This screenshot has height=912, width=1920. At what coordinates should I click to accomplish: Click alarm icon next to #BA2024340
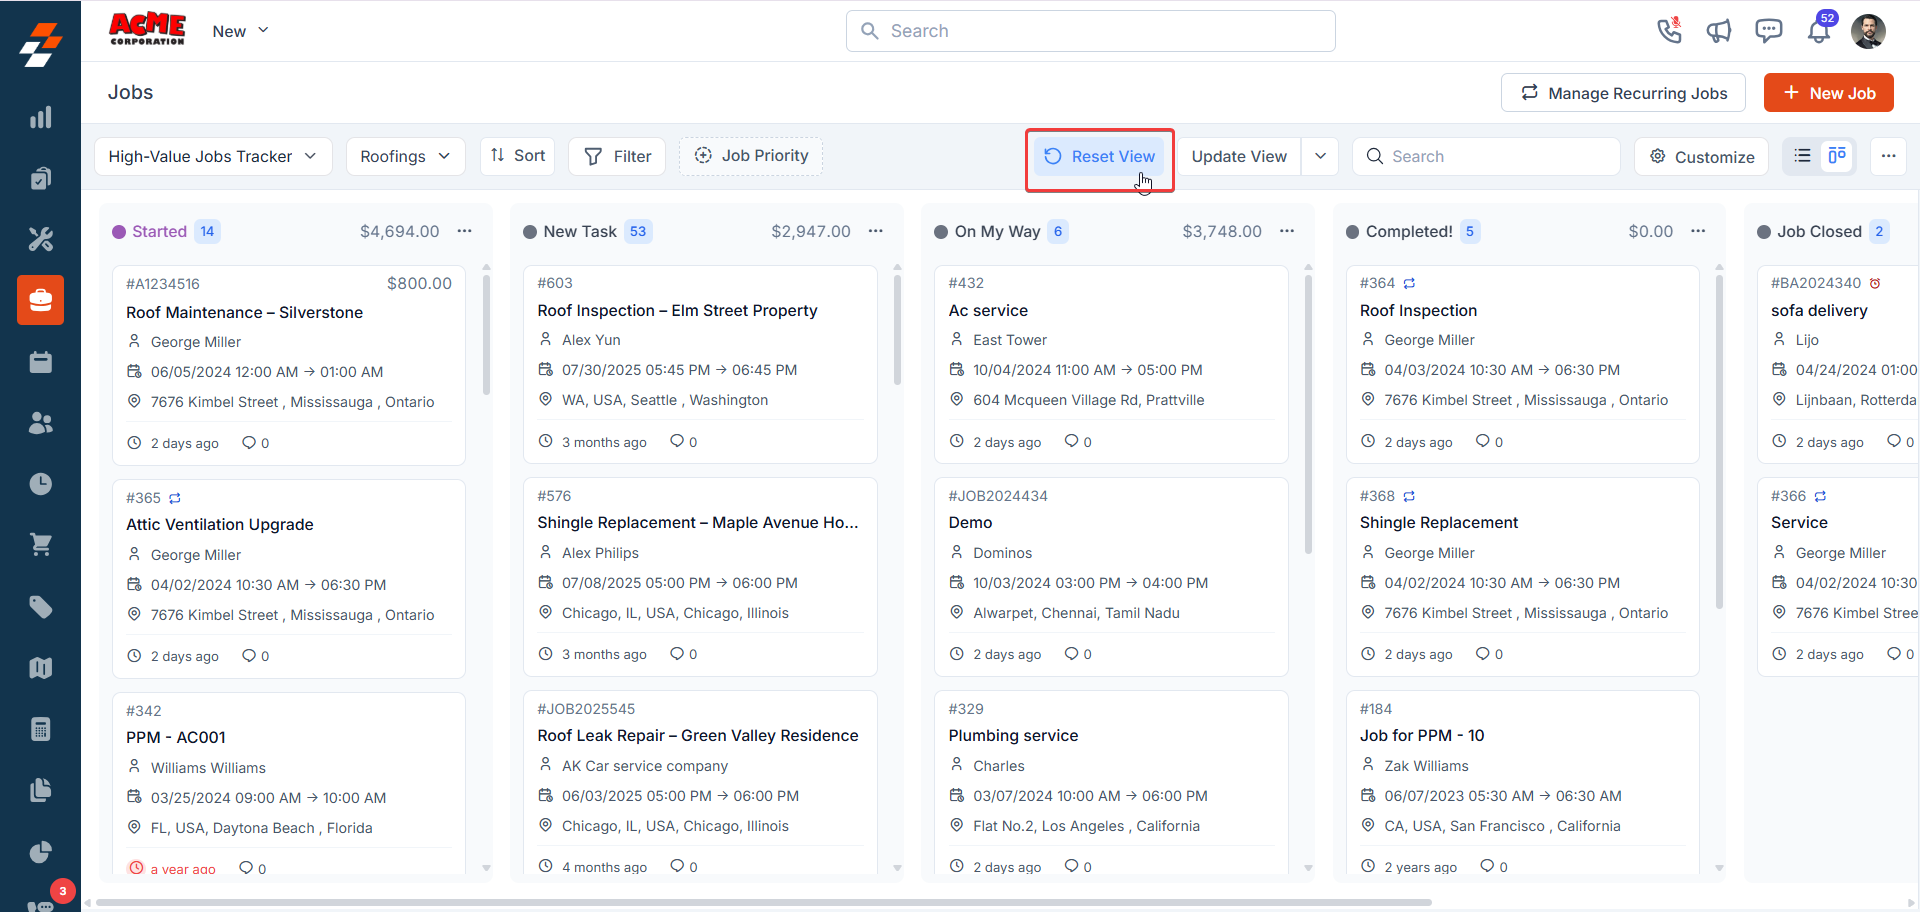pos(1875,283)
